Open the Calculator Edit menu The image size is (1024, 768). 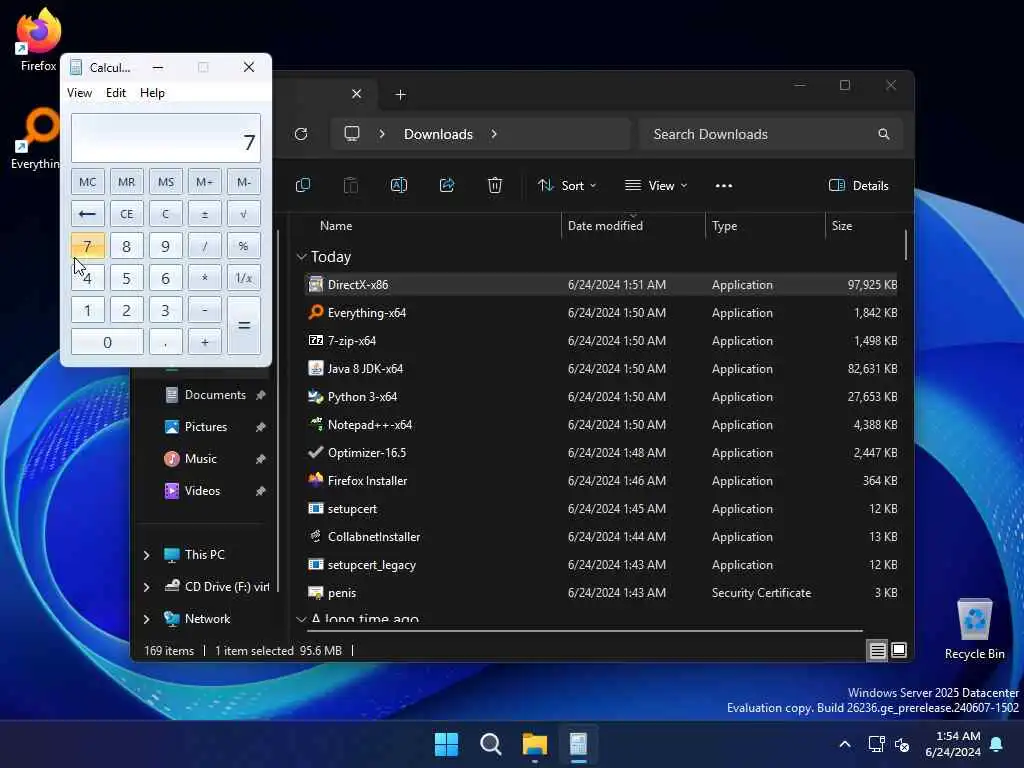116,93
